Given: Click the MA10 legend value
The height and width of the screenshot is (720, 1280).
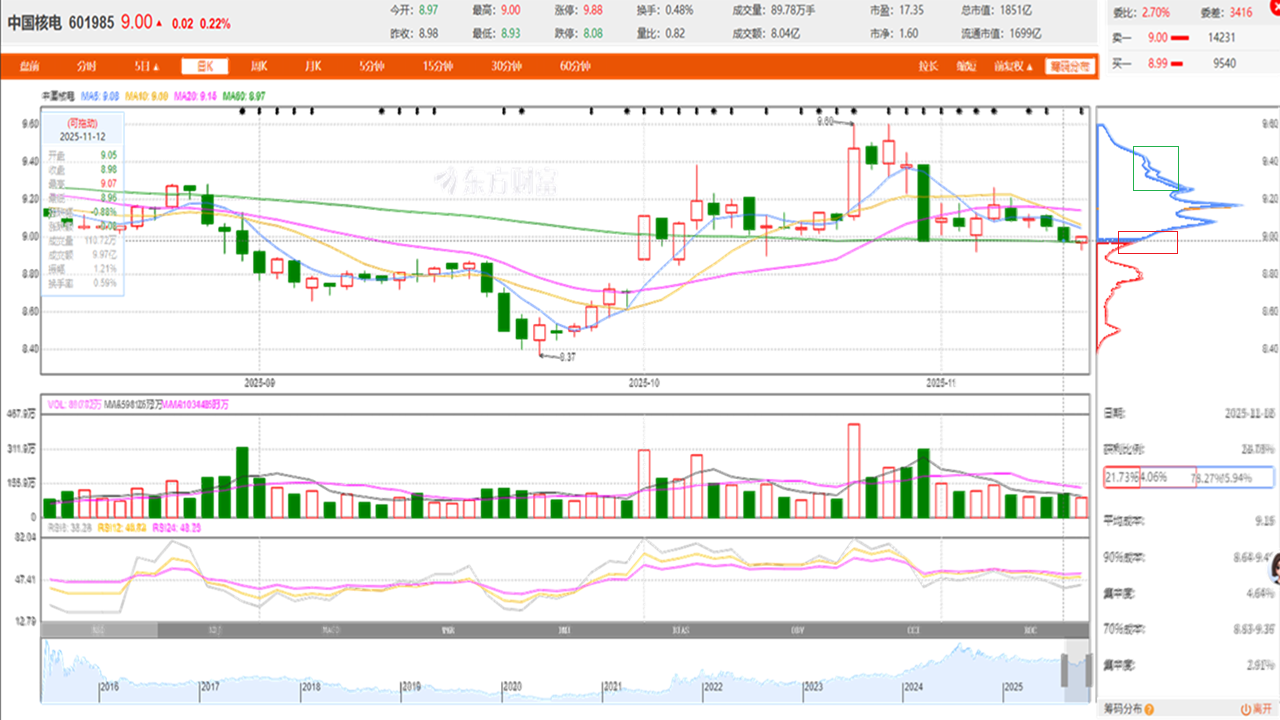Looking at the screenshot, I should pyautogui.click(x=147, y=96).
